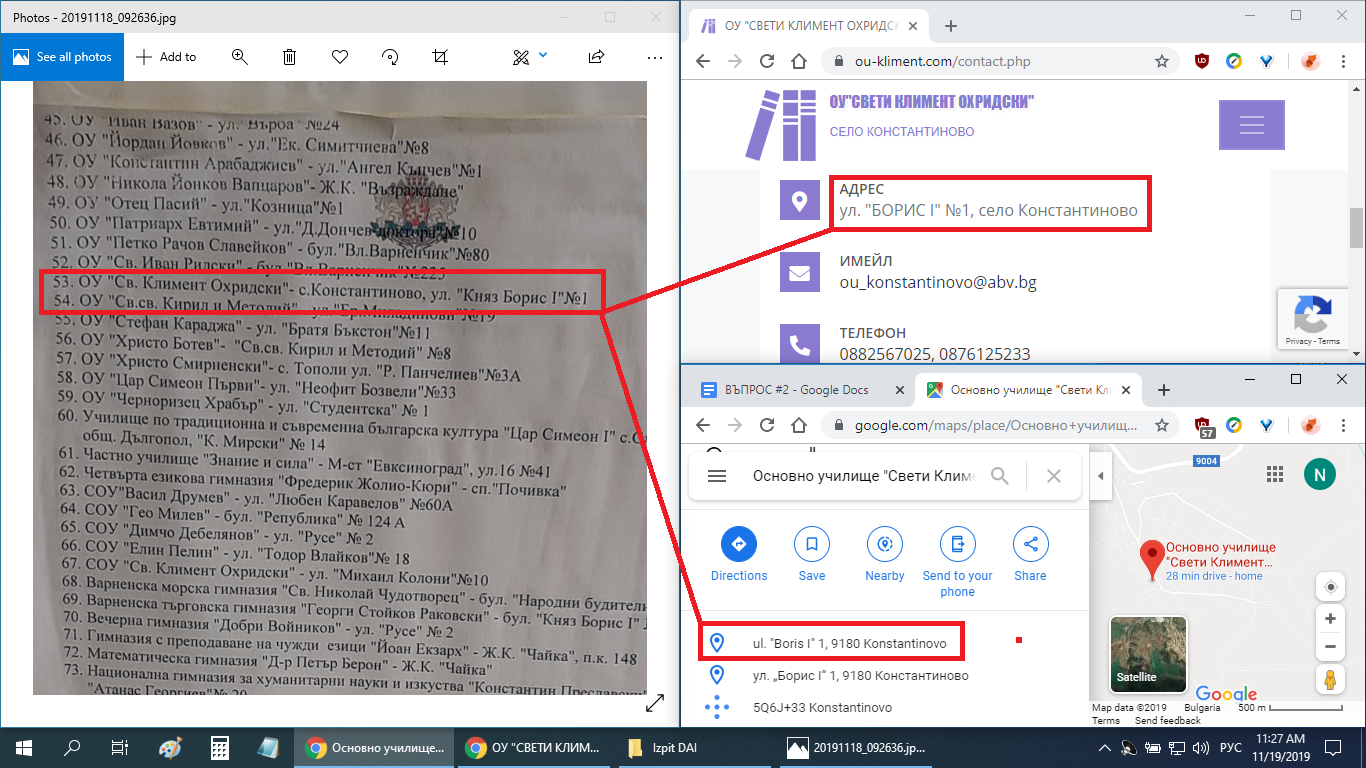The height and width of the screenshot is (768, 1366).
Task: Click Home button in ou-kliment Chrome window
Action: point(798,61)
